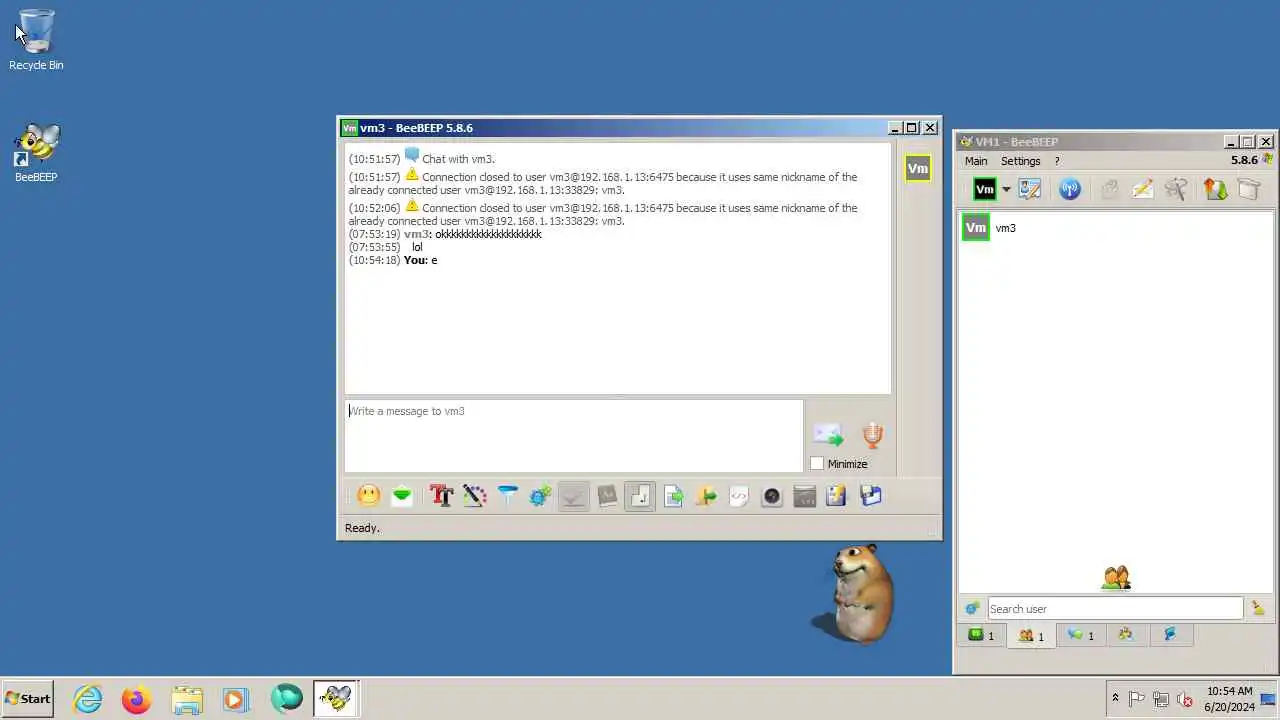The width and height of the screenshot is (1280, 720).
Task: Open the Settings menu in VM1 window
Action: coord(1021,161)
